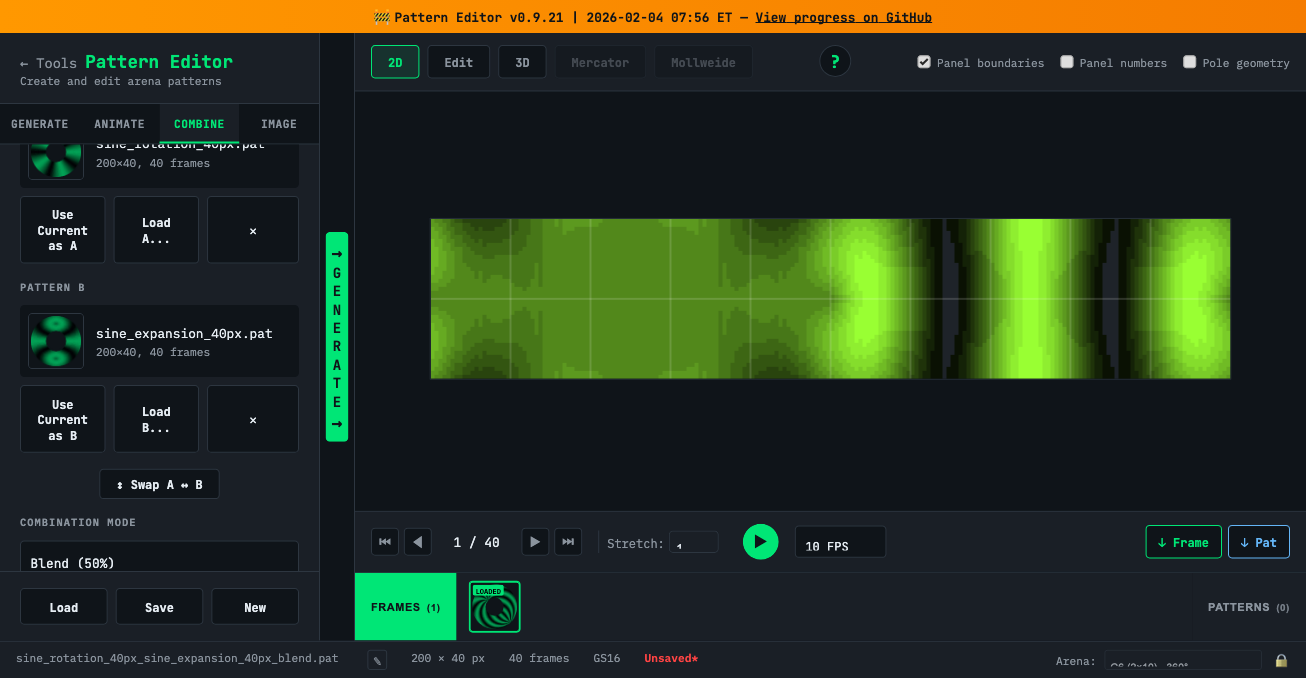Remove Pattern B with the × button
The height and width of the screenshot is (678, 1306).
(253, 419)
